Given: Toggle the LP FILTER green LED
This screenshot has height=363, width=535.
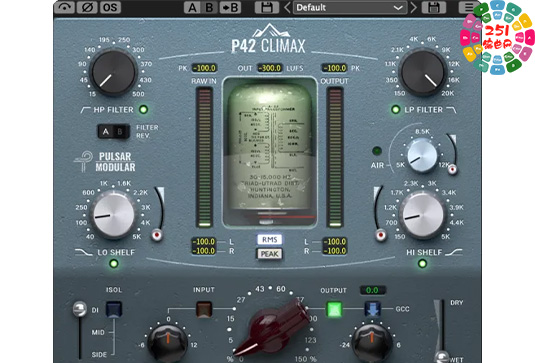Looking at the screenshot, I should click(395, 110).
